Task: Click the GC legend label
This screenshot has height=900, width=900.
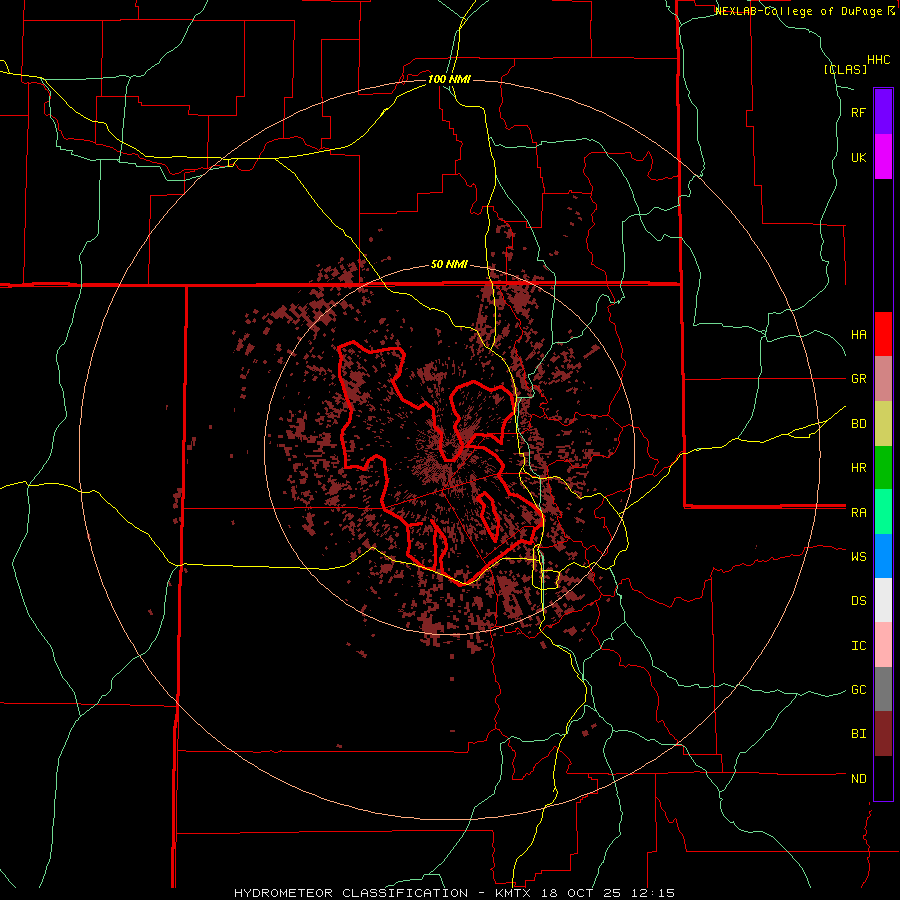Action: pos(859,690)
